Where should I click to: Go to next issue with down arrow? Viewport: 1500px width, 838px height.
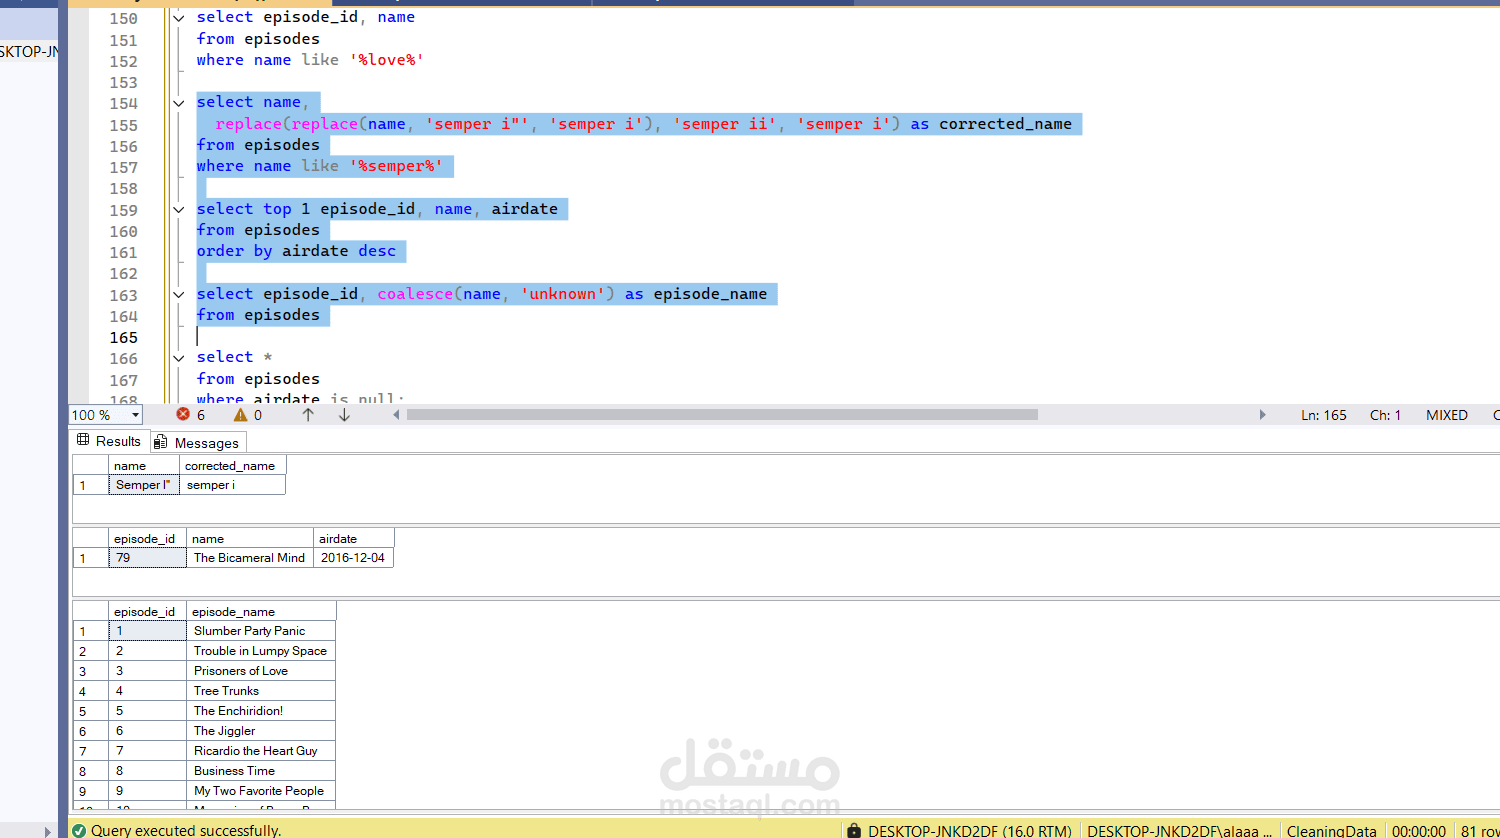pos(344,414)
